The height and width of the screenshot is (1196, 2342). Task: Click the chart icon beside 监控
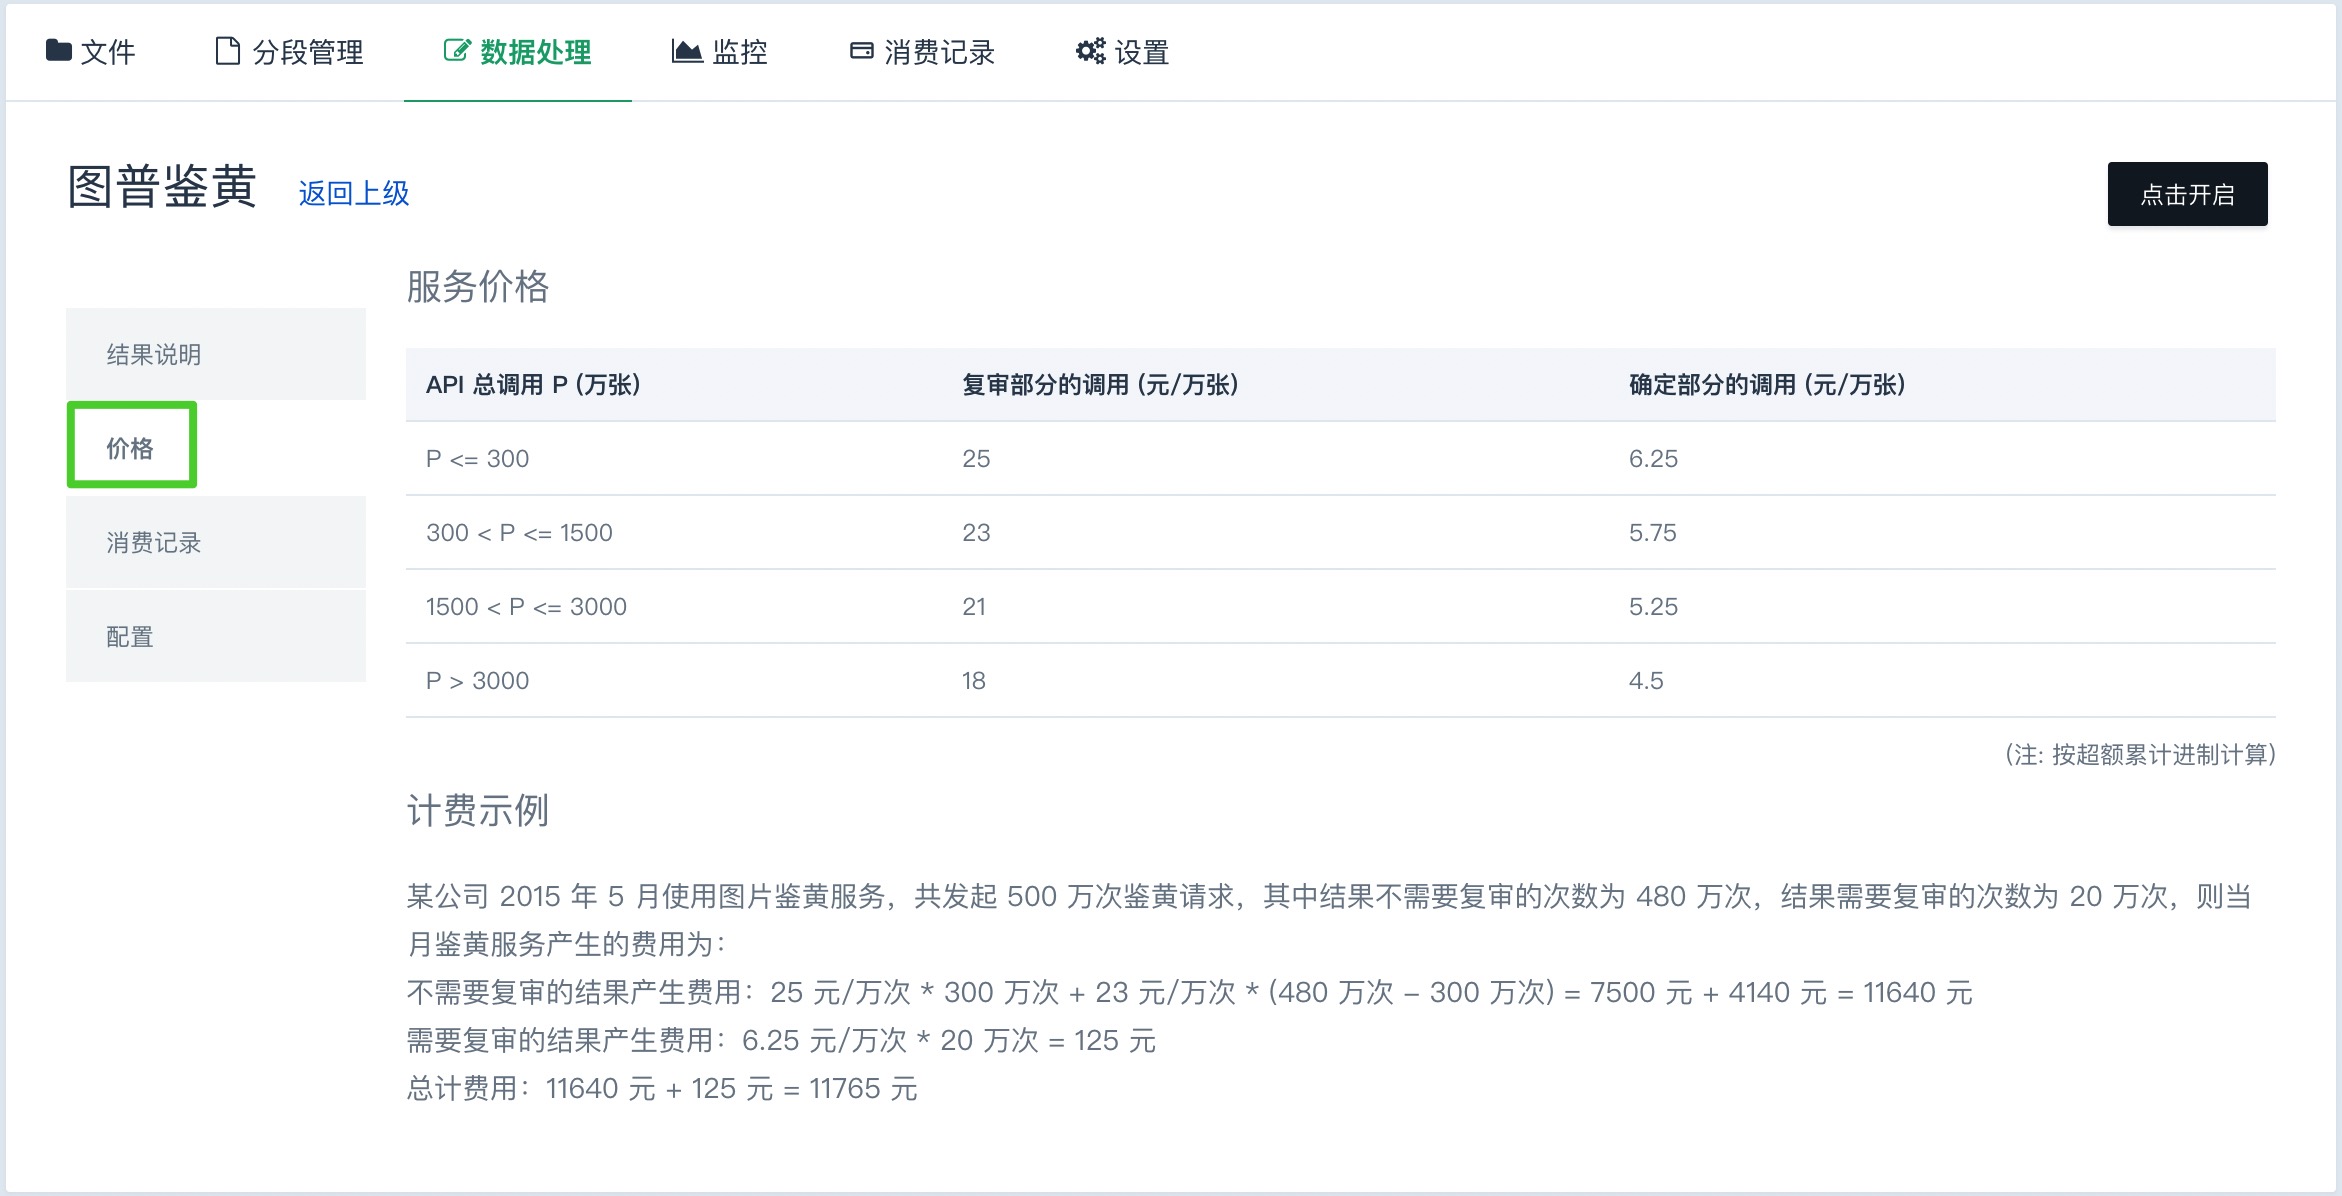687,51
